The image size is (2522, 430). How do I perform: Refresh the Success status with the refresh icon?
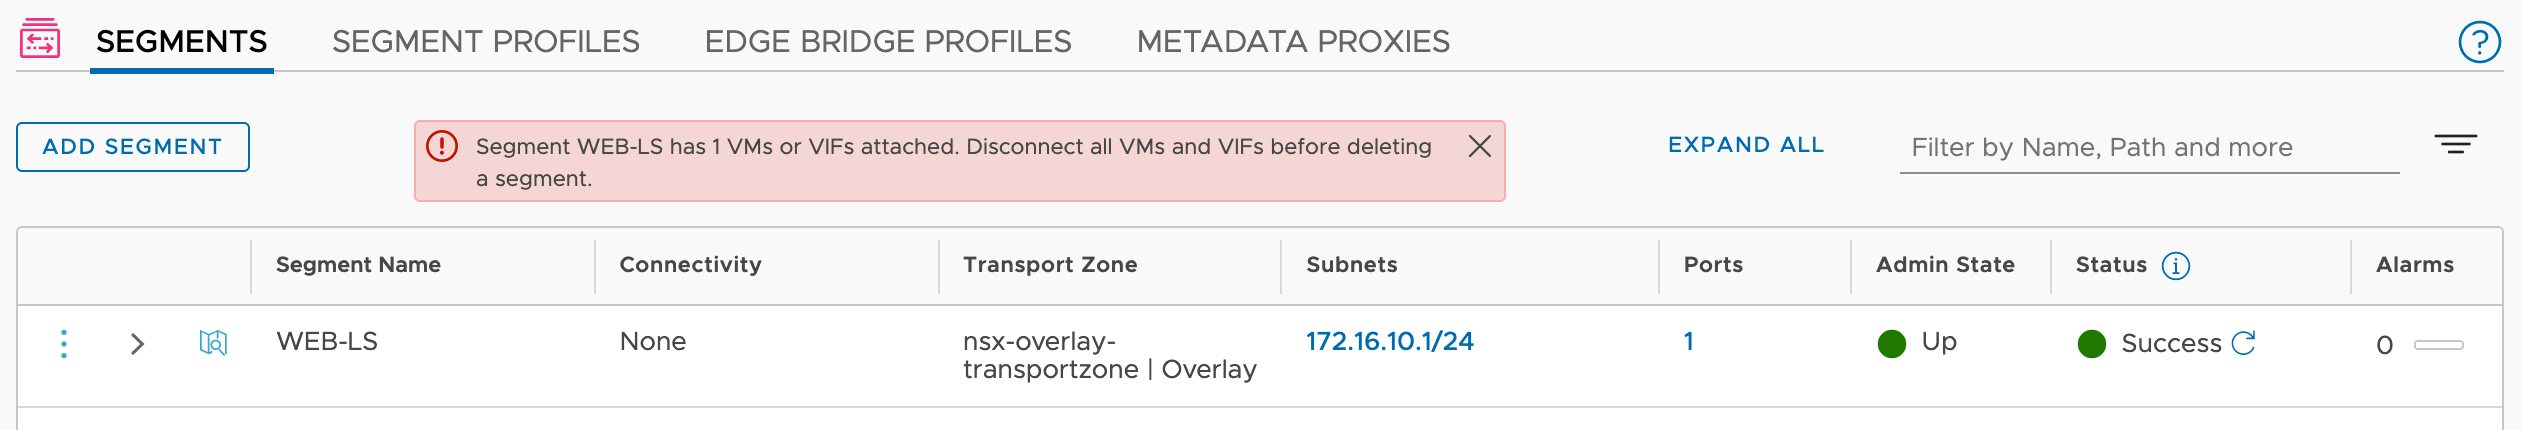2244,343
